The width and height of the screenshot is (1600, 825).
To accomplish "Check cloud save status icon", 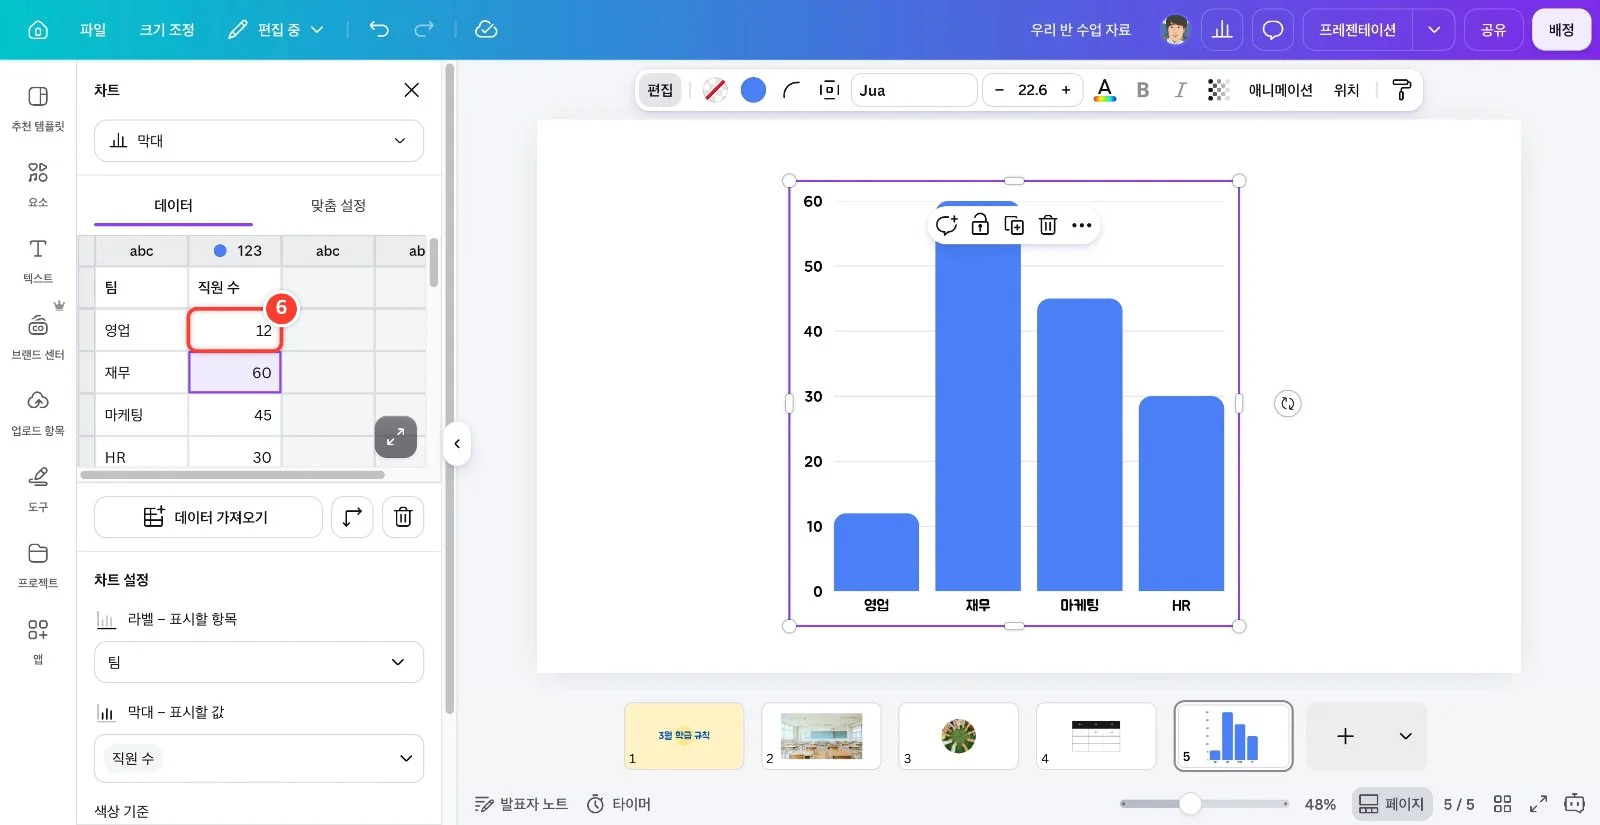I will click(x=486, y=29).
